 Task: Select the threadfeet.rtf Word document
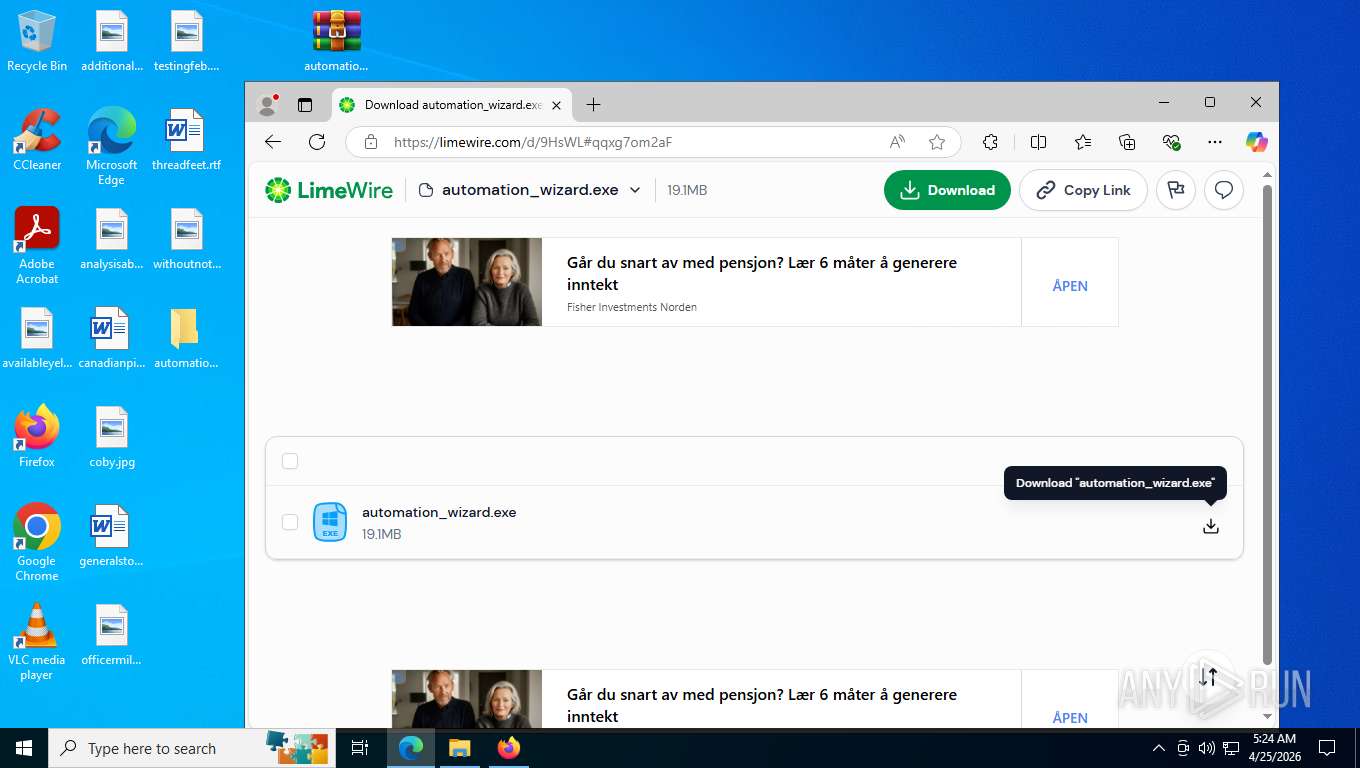coord(186,140)
